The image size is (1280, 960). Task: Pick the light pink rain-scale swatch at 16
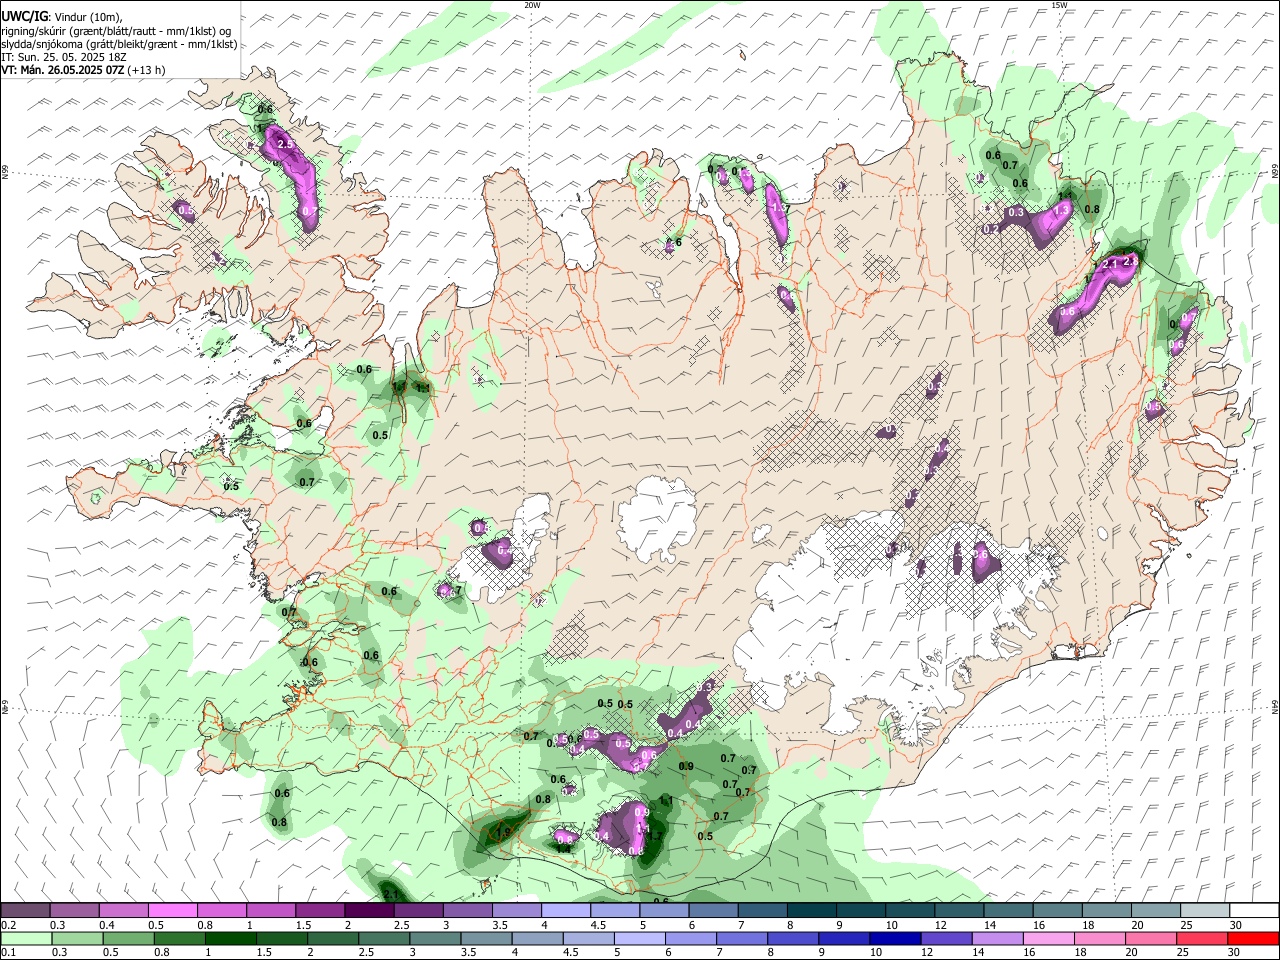(x=1047, y=938)
